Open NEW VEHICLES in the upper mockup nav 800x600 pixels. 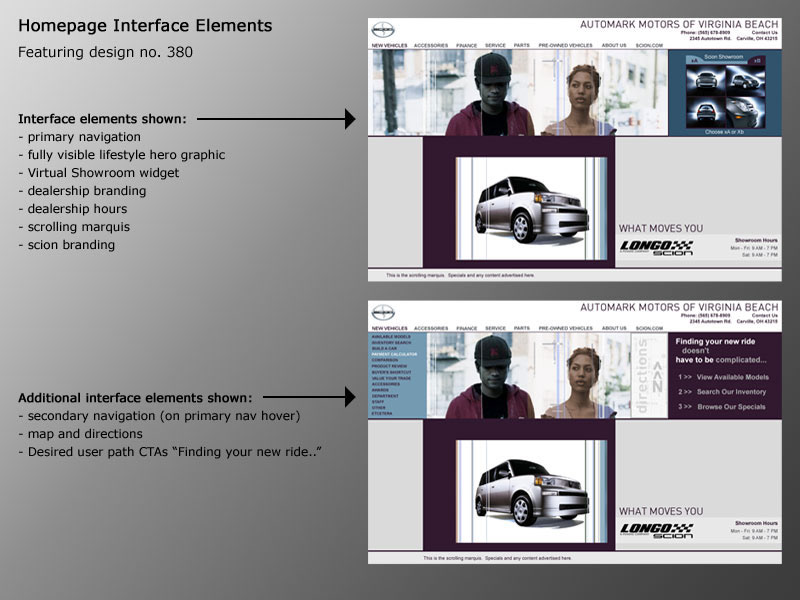[389, 45]
